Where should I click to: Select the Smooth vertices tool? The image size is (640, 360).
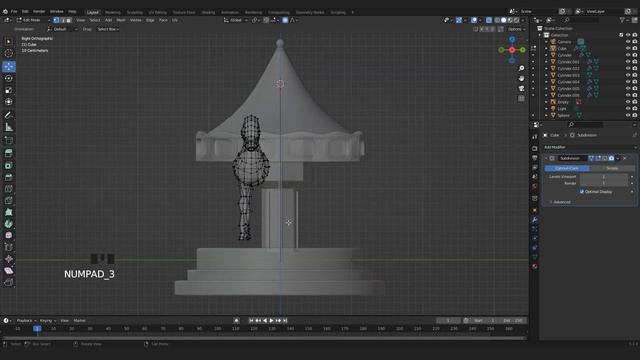[9, 236]
